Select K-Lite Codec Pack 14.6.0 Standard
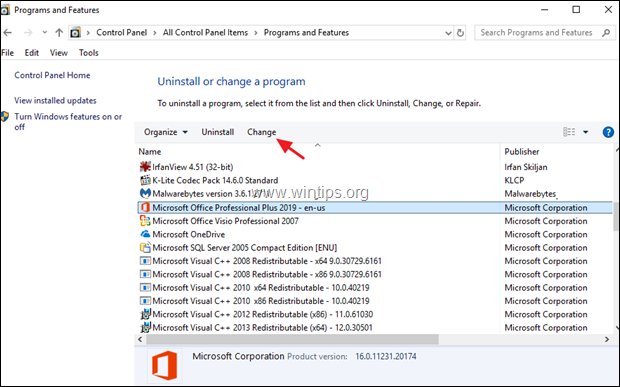The height and width of the screenshot is (387, 620). click(215, 180)
